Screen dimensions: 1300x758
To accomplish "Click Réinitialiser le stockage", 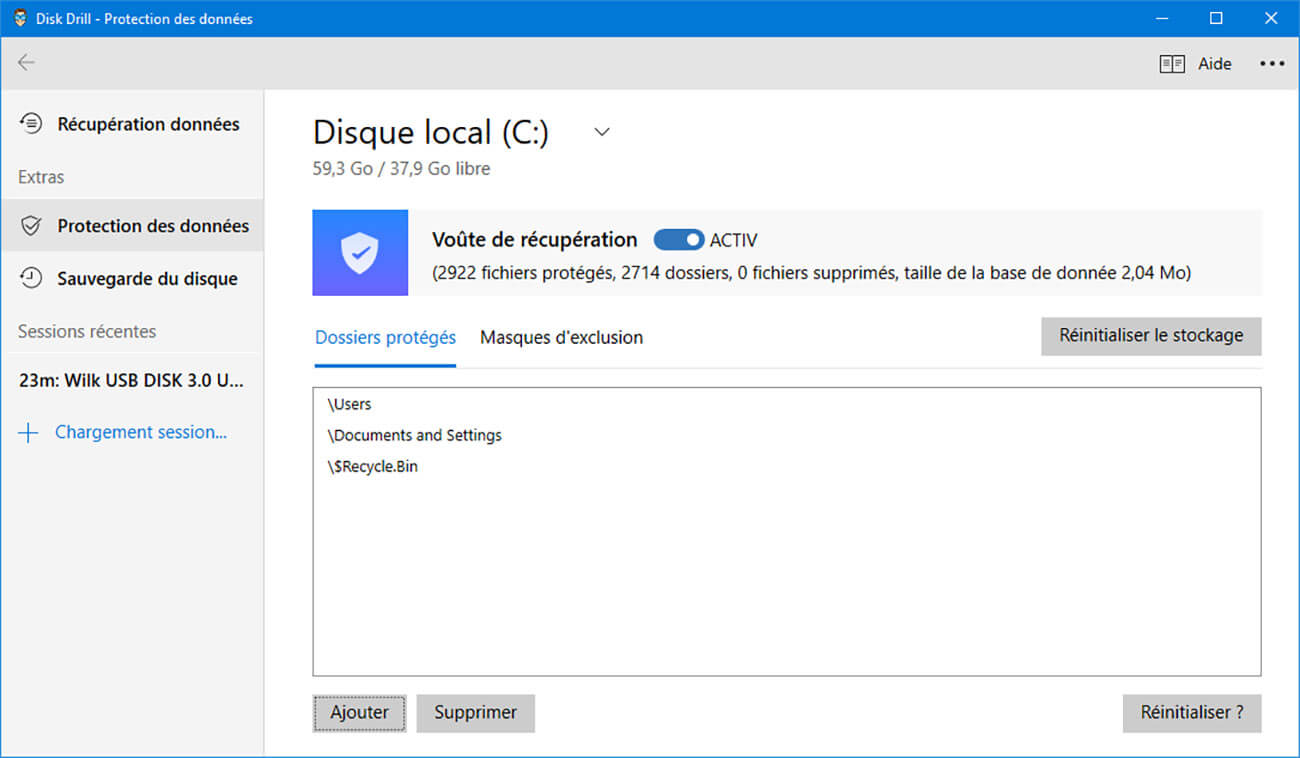I will point(1151,336).
